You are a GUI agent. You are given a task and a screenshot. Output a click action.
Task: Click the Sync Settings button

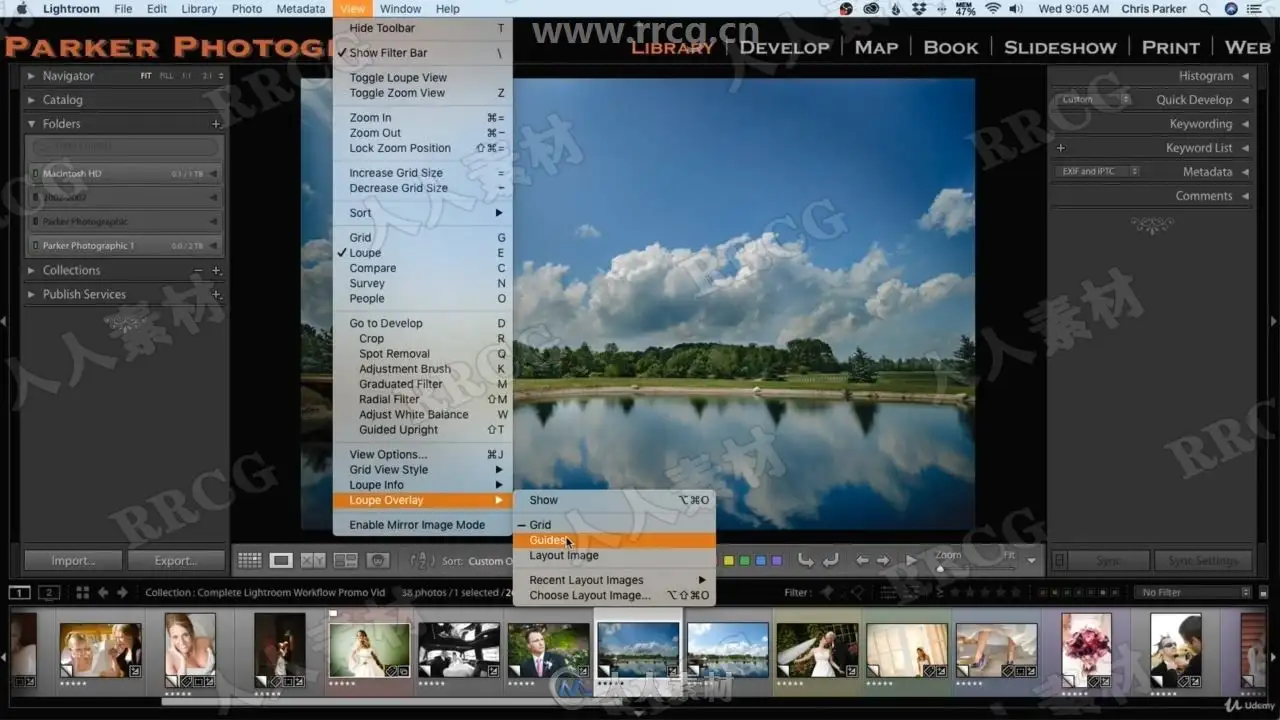[1202, 561]
